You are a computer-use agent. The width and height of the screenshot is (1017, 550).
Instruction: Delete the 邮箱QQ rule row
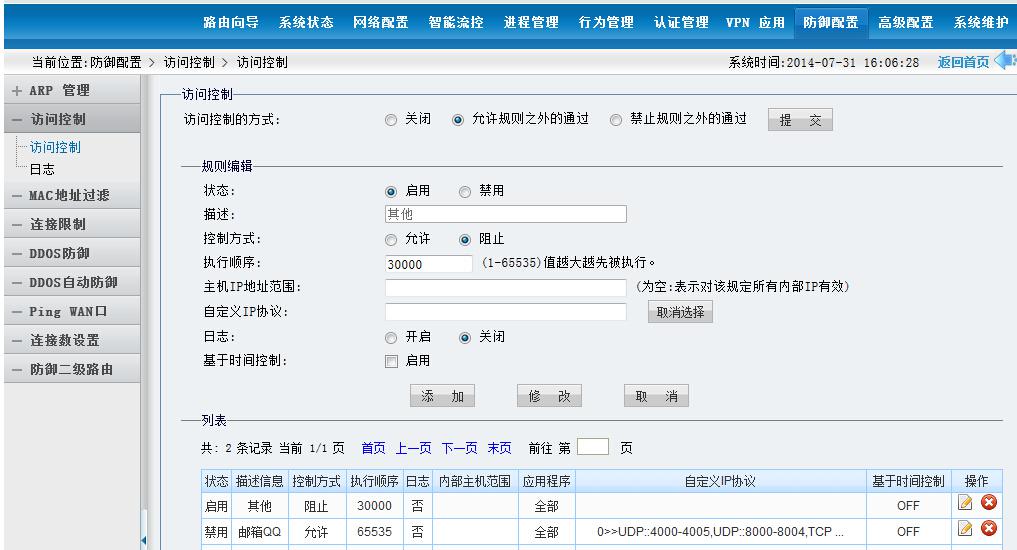tap(989, 529)
